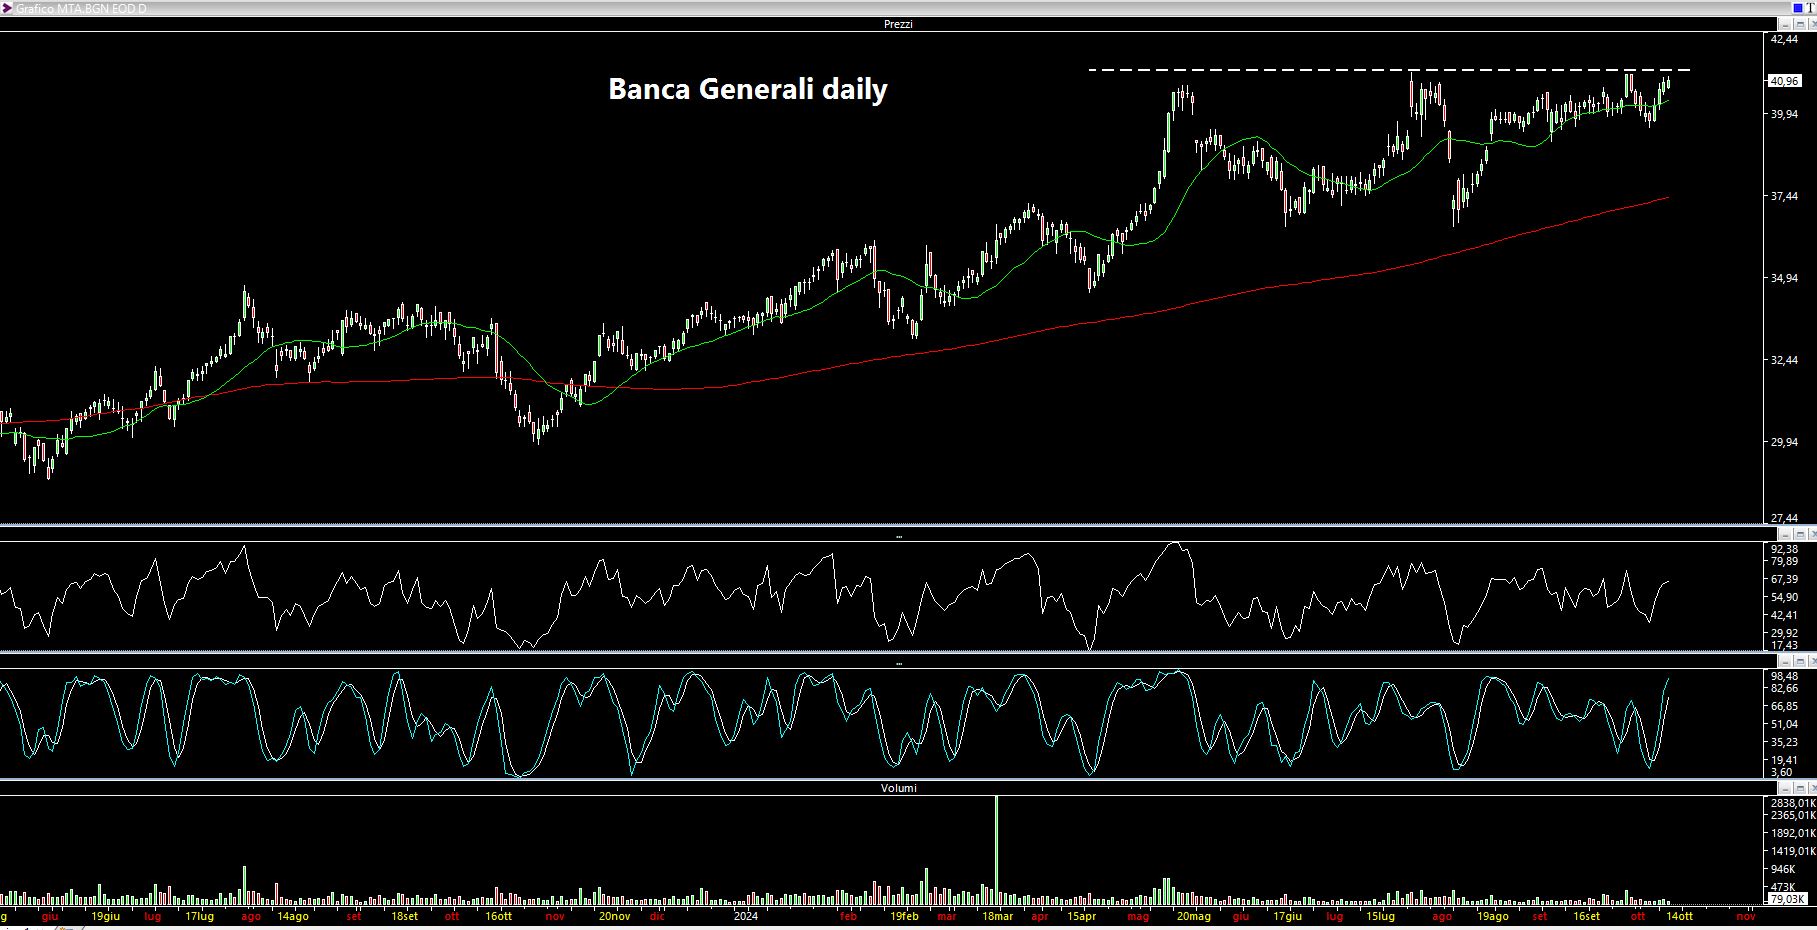
Task: Minimize the RSI indicator panel
Action: coord(1785,535)
